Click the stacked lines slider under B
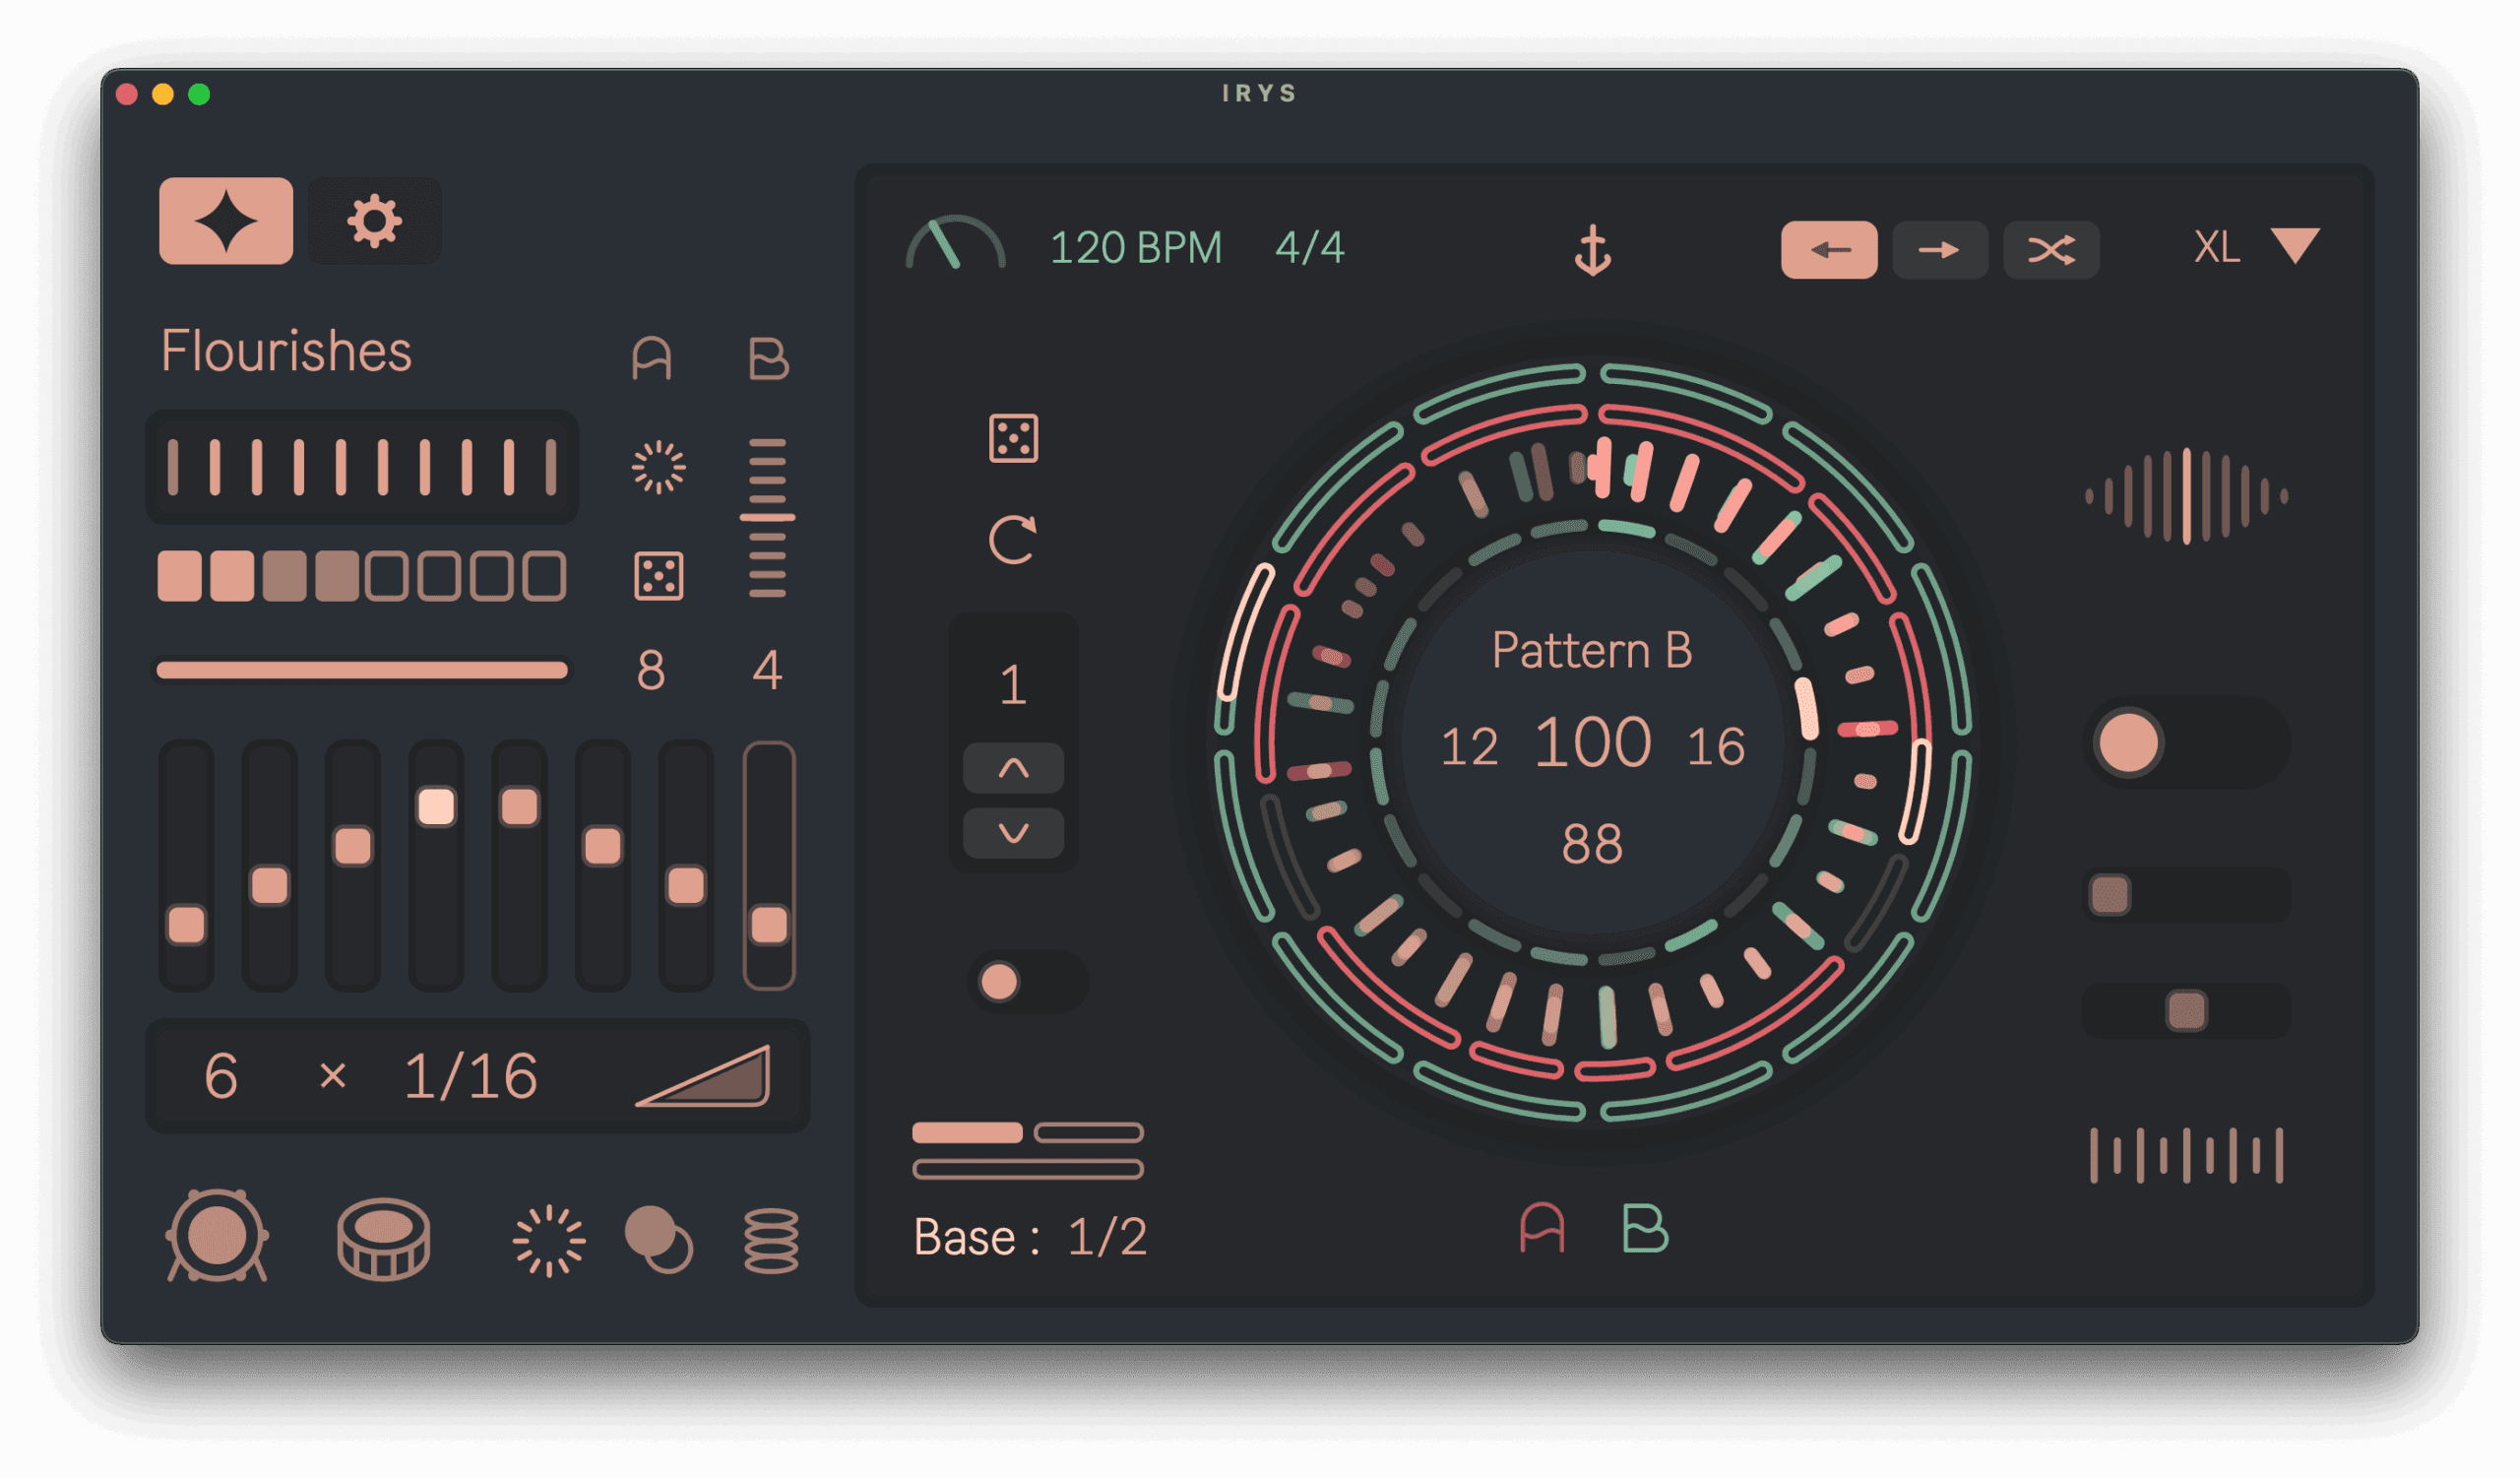The height and width of the screenshot is (1478, 2520). click(767, 517)
